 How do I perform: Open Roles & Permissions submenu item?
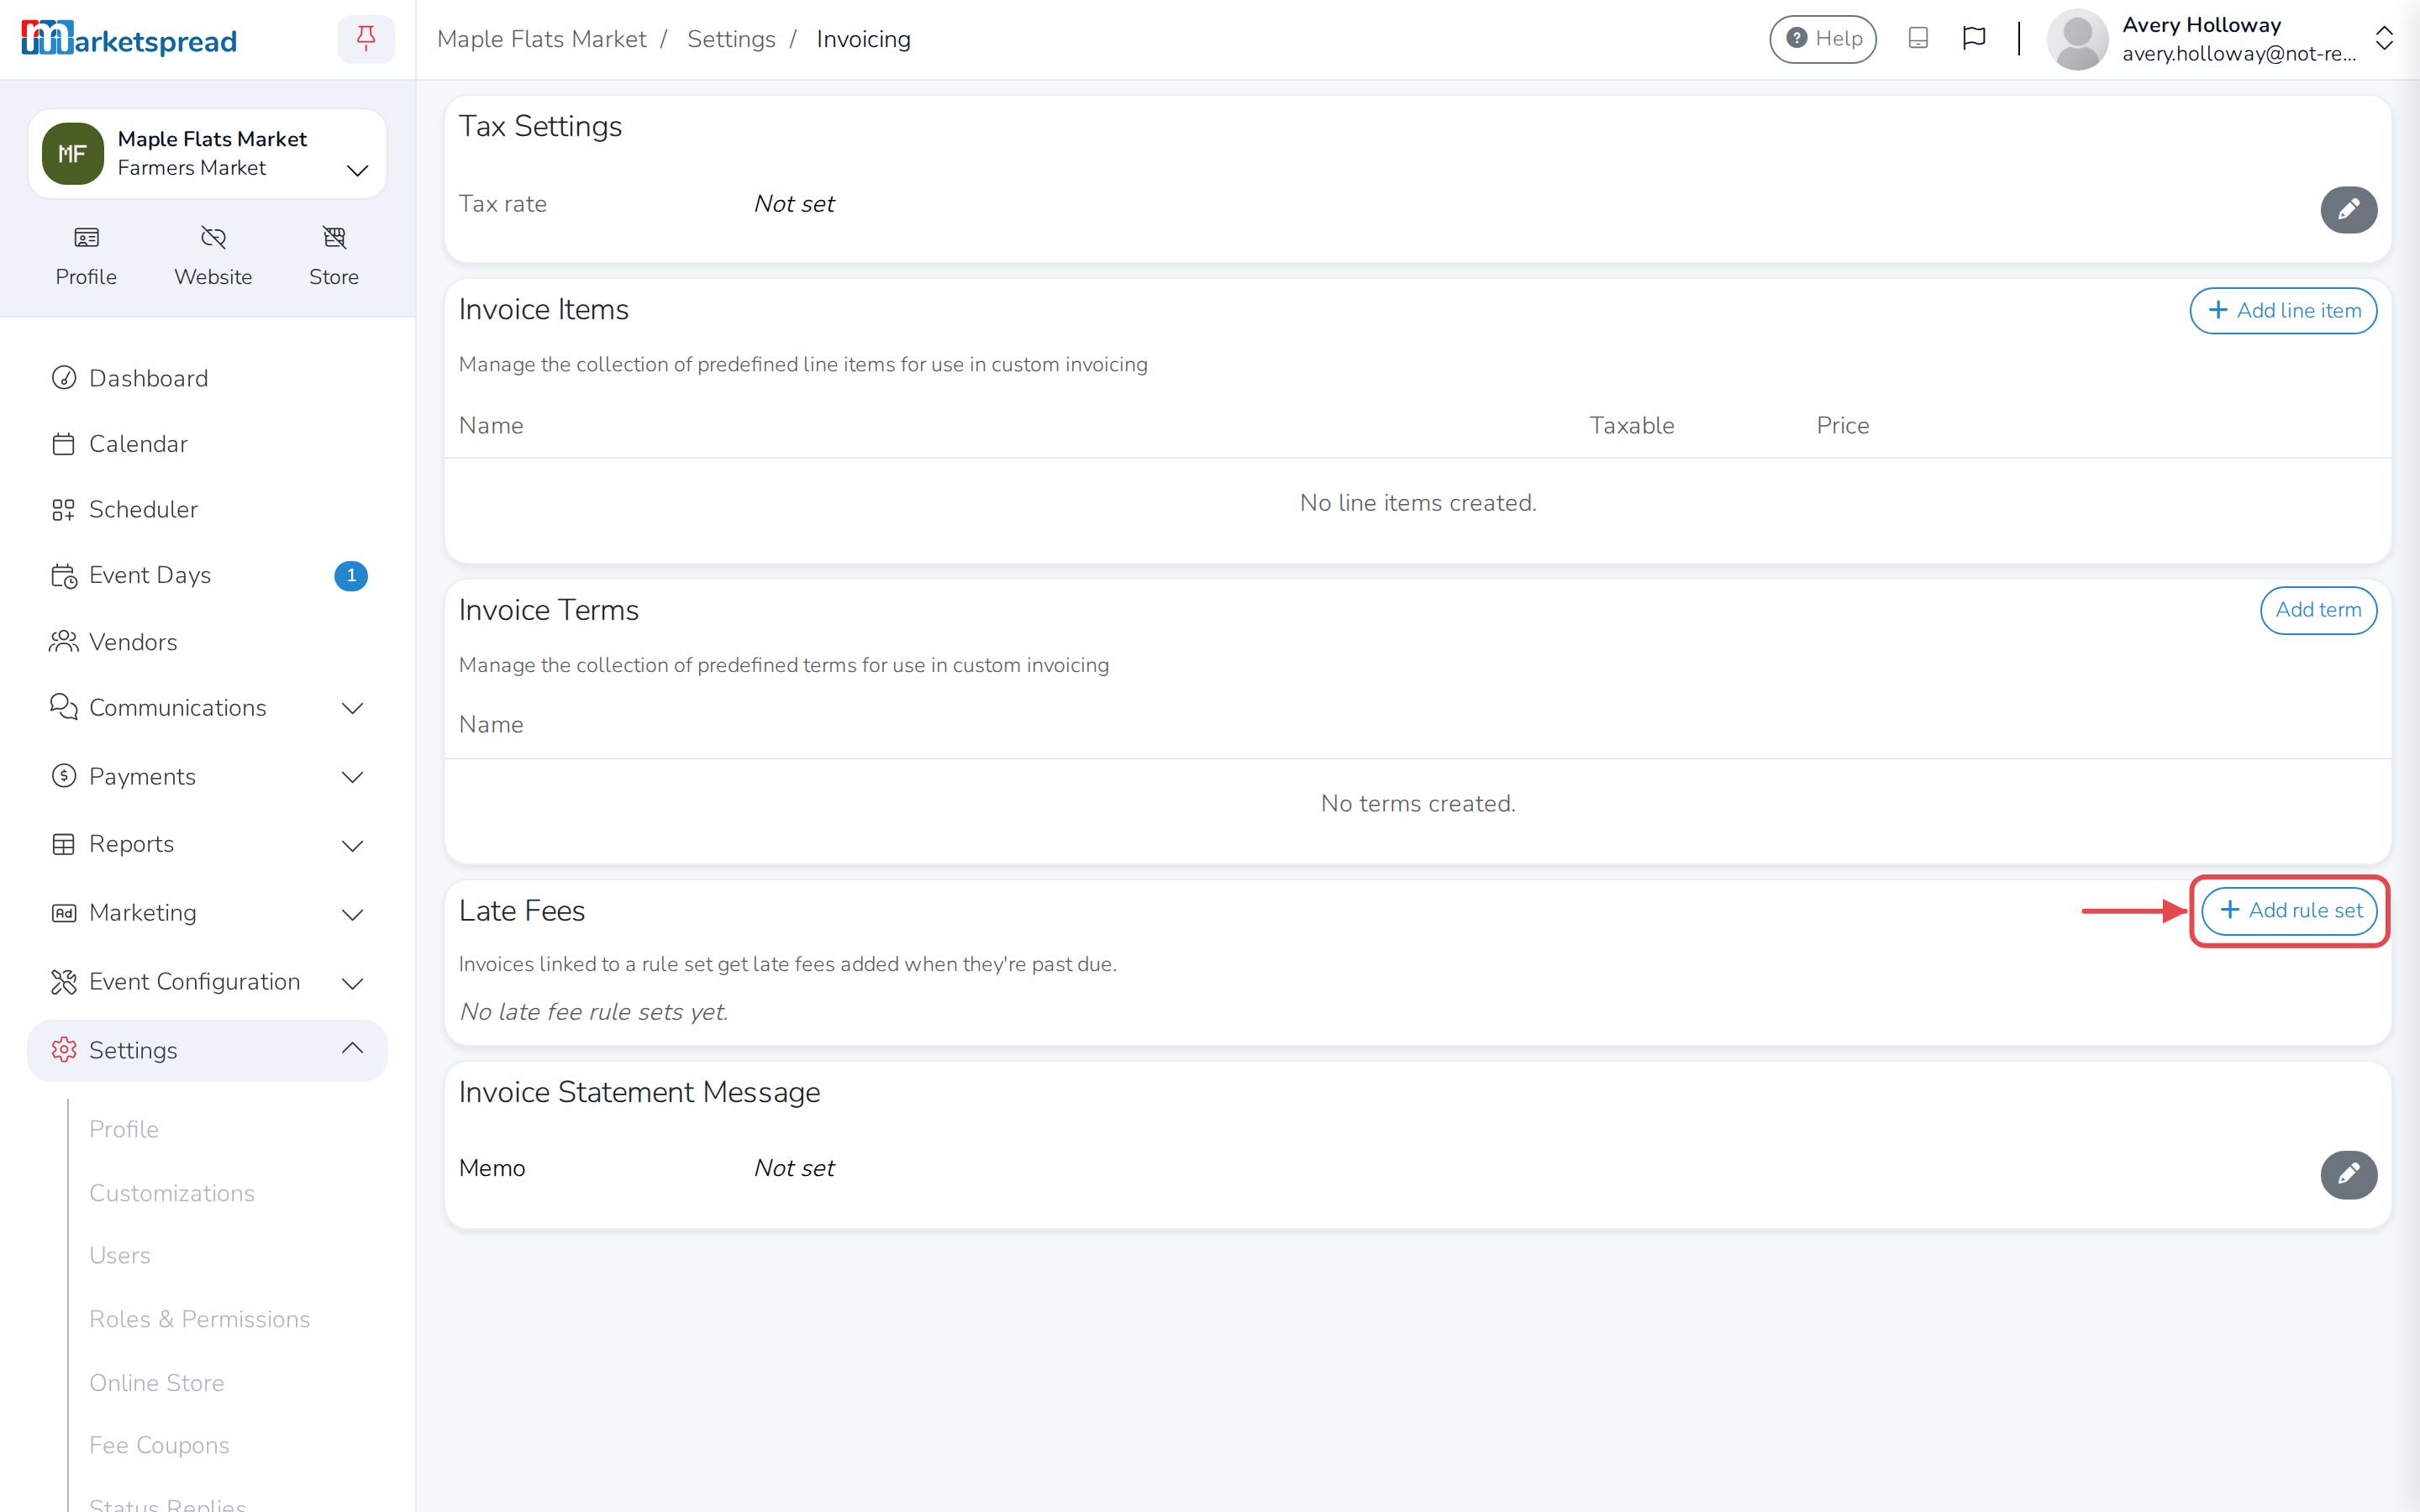pos(199,1319)
